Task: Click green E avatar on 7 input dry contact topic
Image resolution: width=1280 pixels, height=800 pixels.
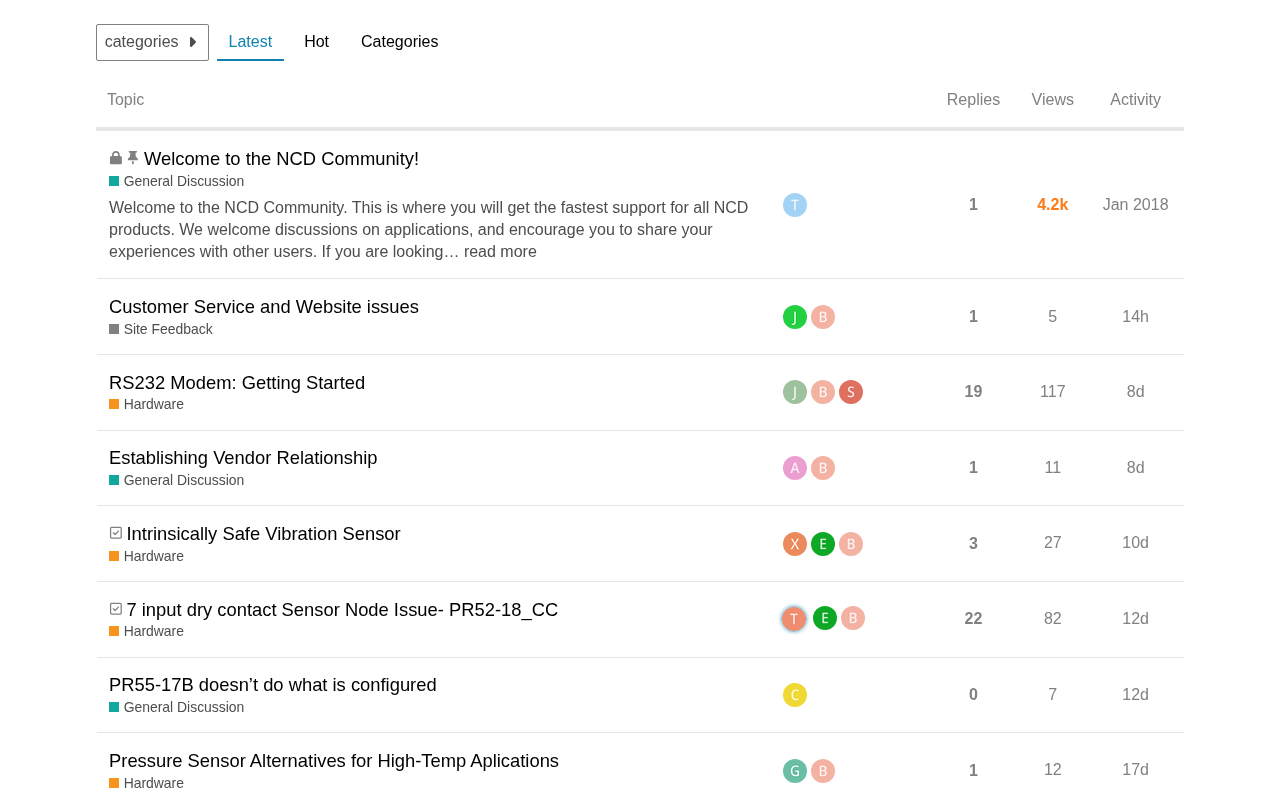Action: [825, 618]
